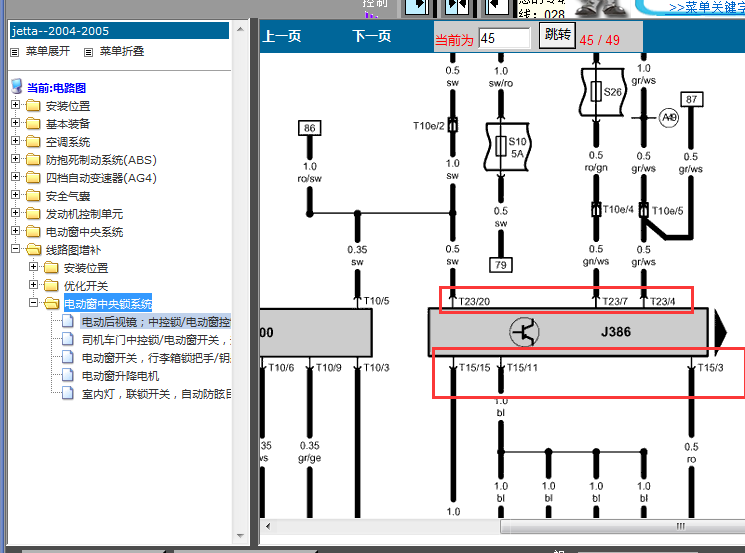Image resolution: width=745 pixels, height=553 pixels.
Task: Click the left tree panel scroll-down arrow
Action: click(240, 536)
